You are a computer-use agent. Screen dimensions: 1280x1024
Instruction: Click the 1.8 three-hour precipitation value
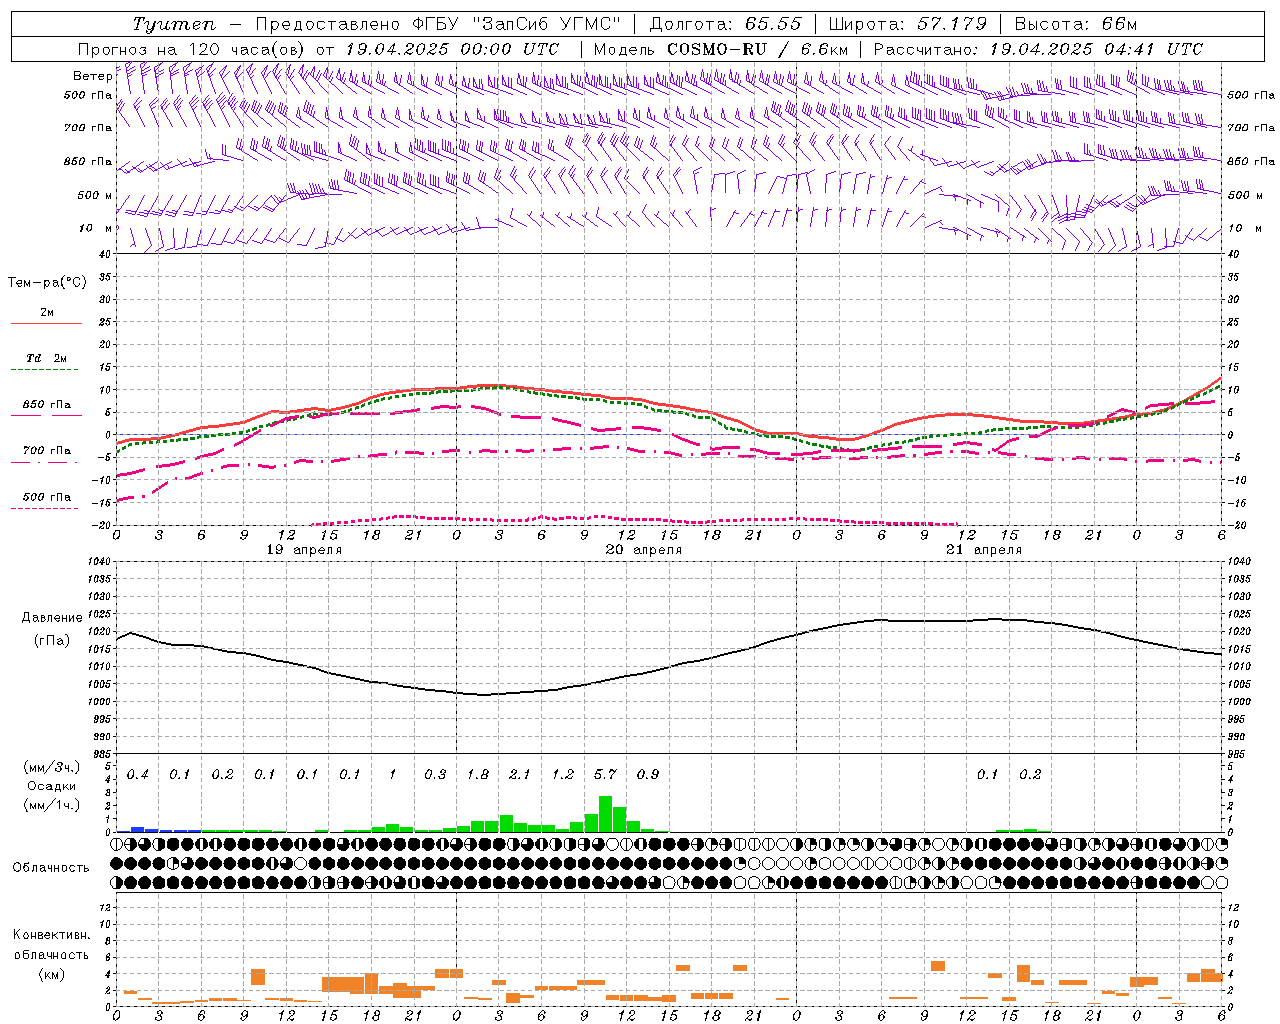point(478,774)
